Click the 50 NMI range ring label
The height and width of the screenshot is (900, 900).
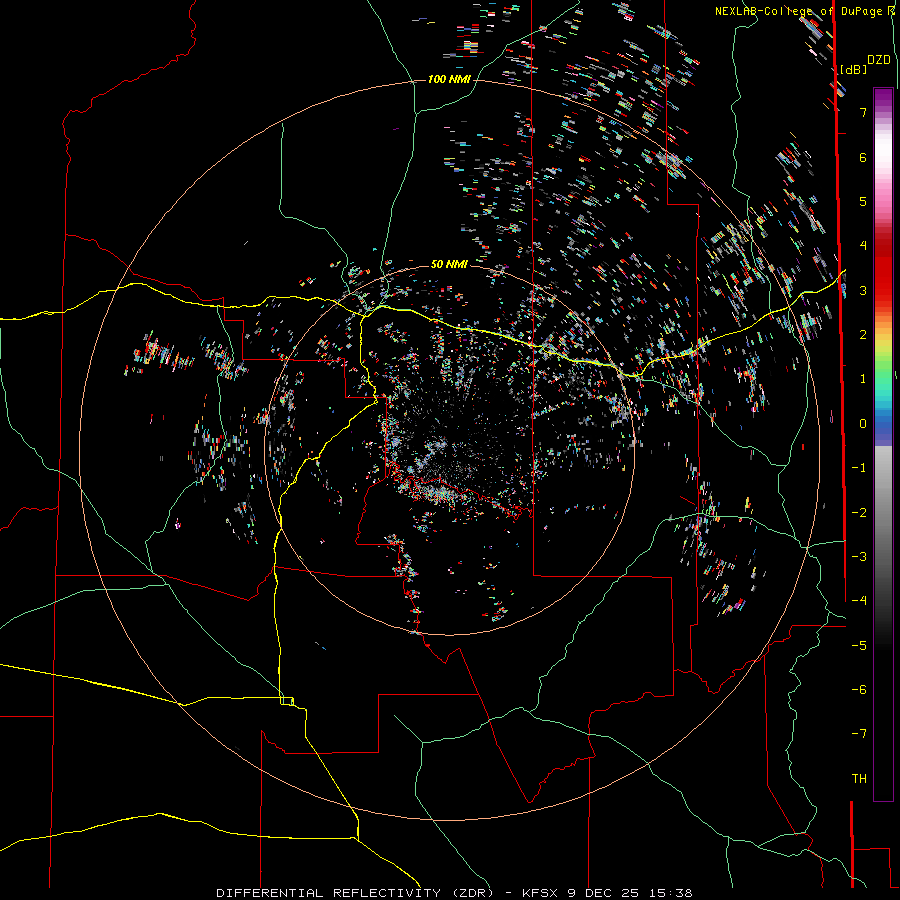pyautogui.click(x=449, y=265)
